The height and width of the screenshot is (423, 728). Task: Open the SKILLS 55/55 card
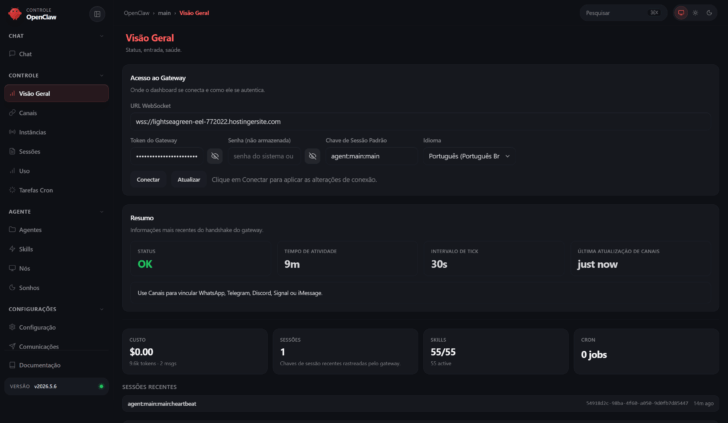496,351
